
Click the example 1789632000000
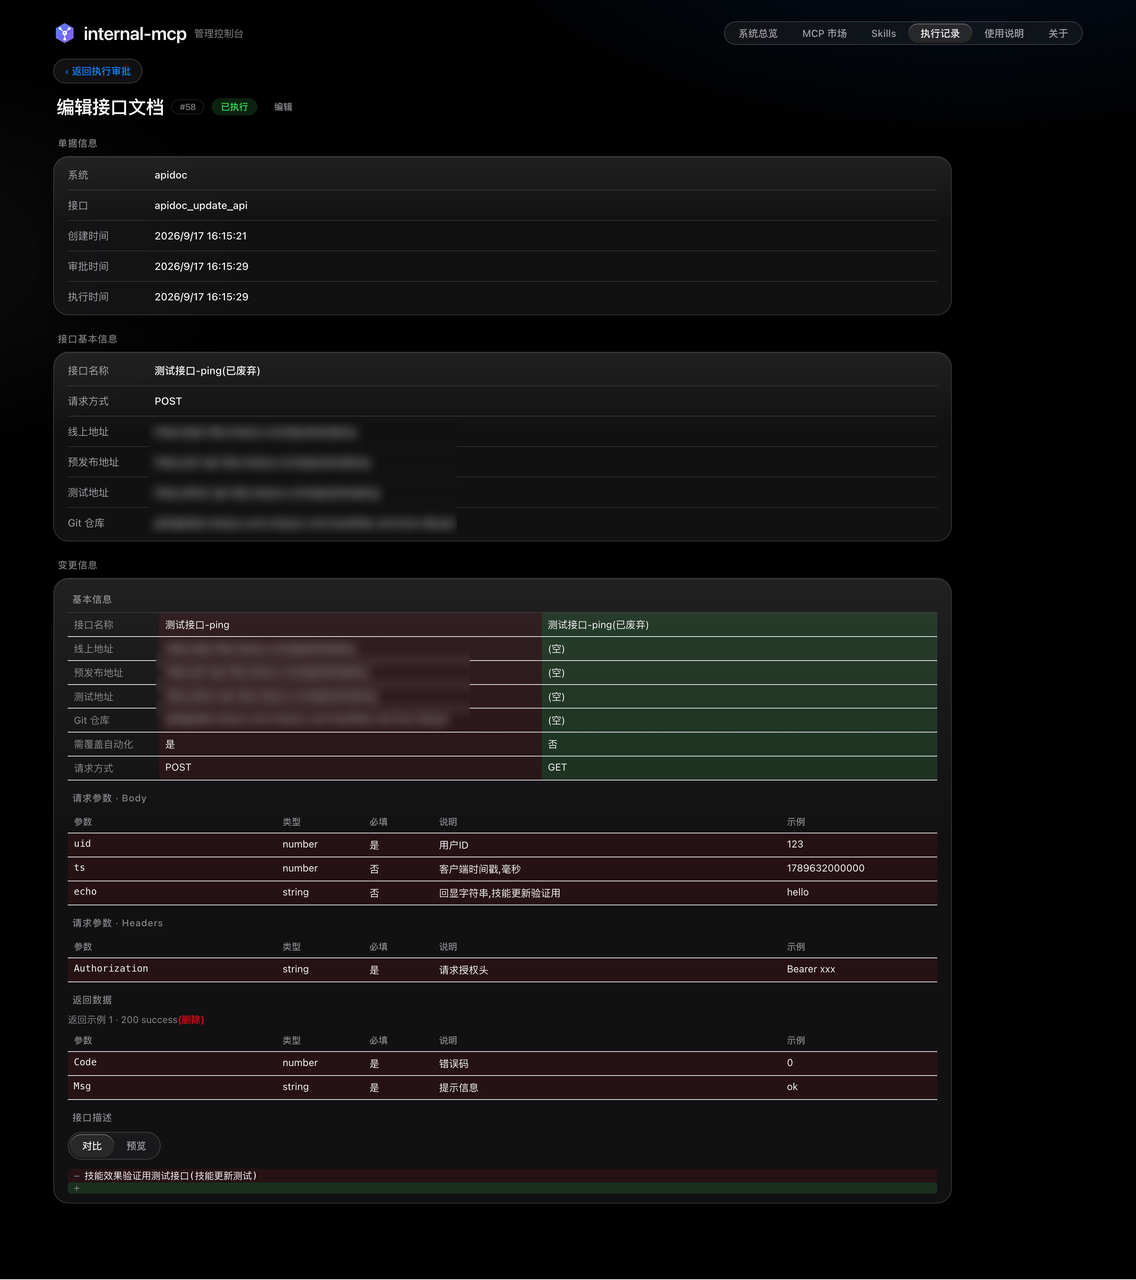click(x=826, y=868)
